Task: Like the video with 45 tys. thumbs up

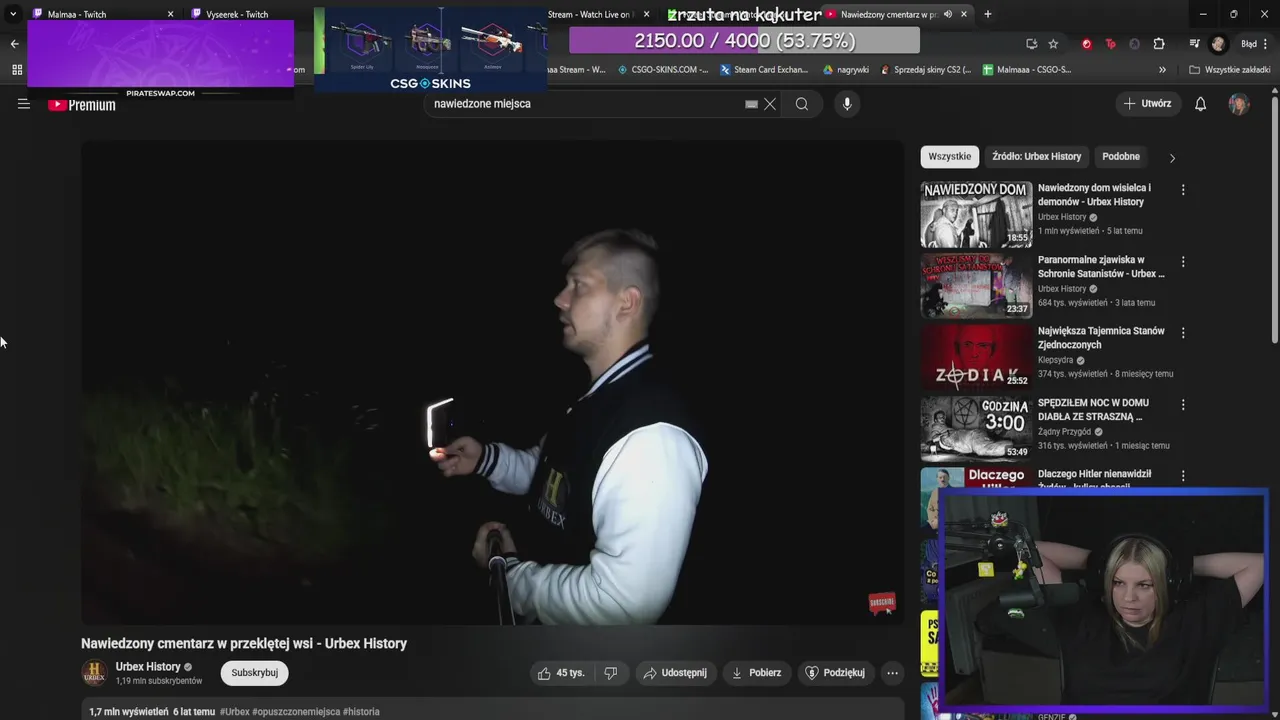Action: pyautogui.click(x=560, y=673)
